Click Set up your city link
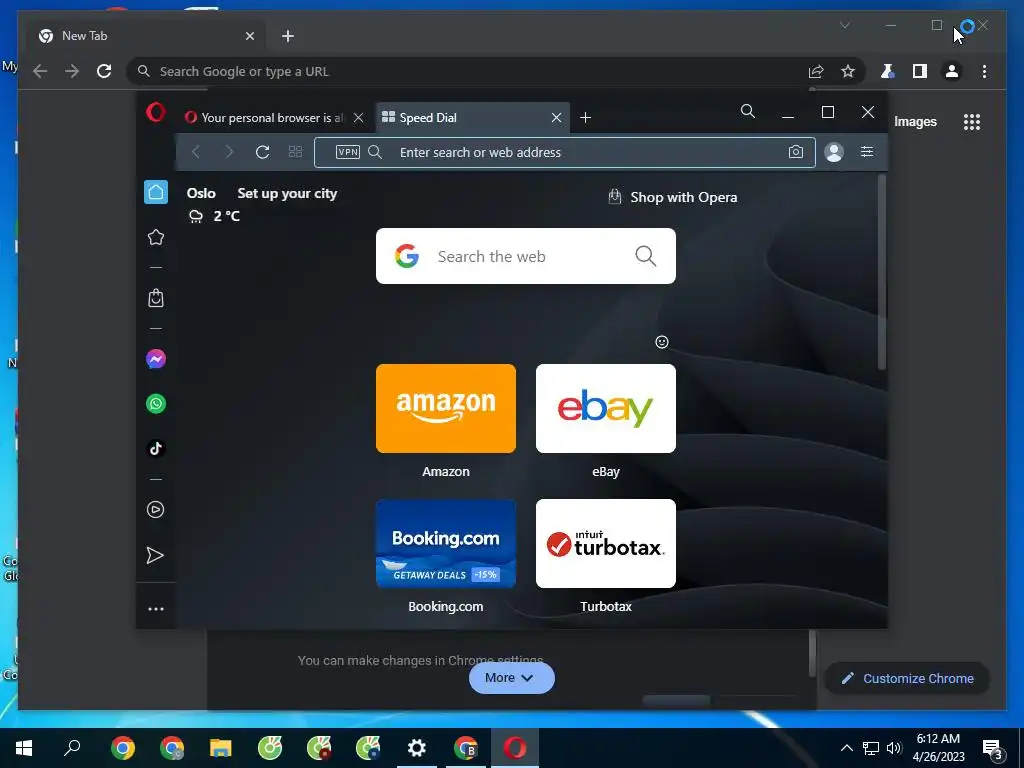Screen dimensions: 1024x768 click(x=287, y=193)
